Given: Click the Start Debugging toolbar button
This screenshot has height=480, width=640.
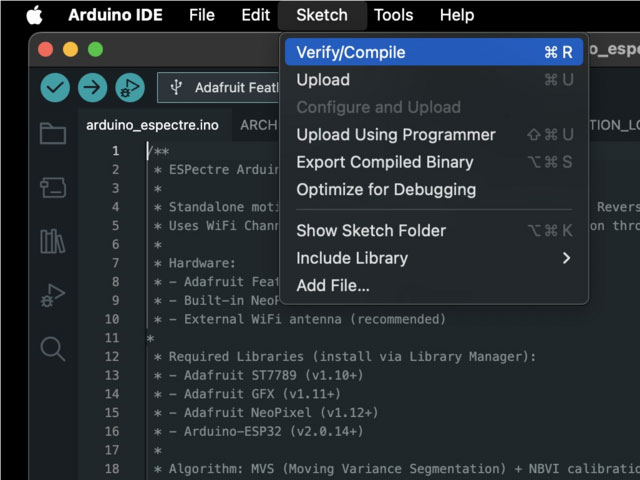Looking at the screenshot, I should point(130,87).
